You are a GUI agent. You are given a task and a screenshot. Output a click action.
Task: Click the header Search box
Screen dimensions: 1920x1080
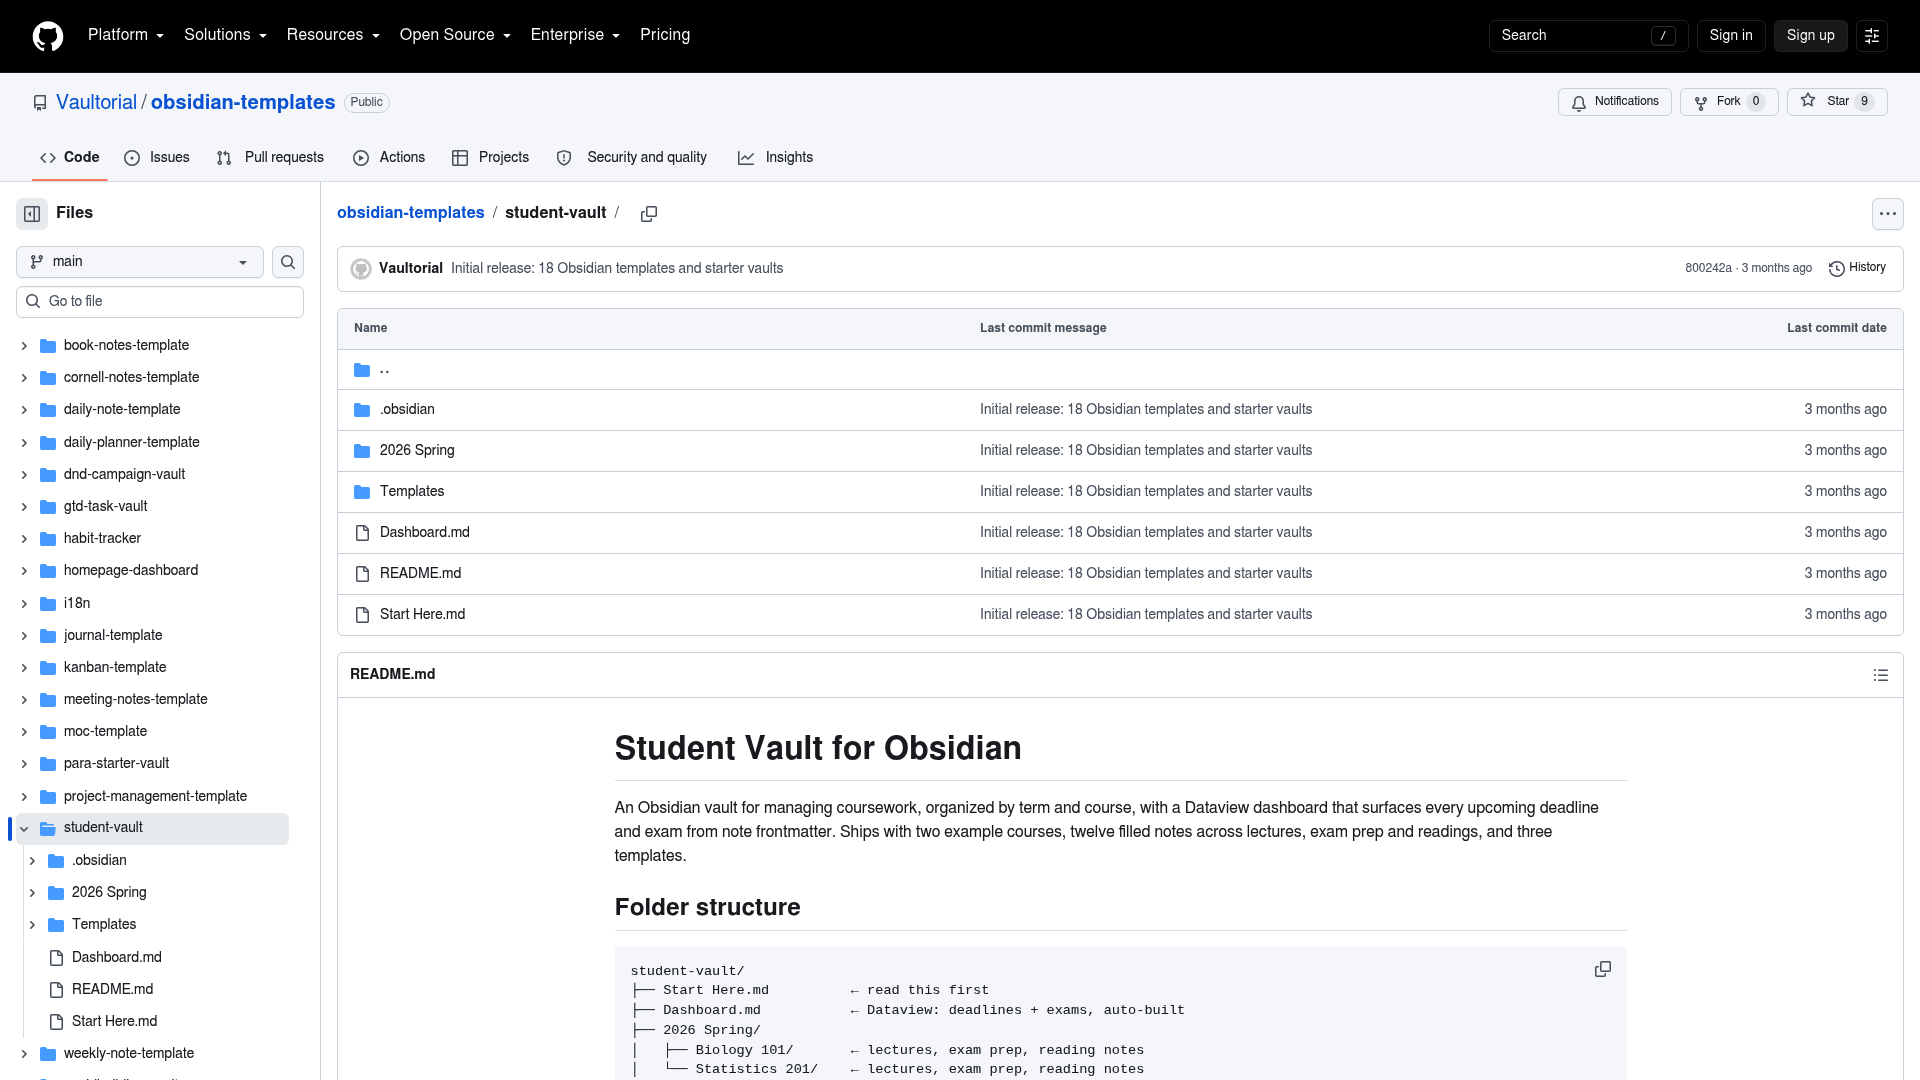1588,36
